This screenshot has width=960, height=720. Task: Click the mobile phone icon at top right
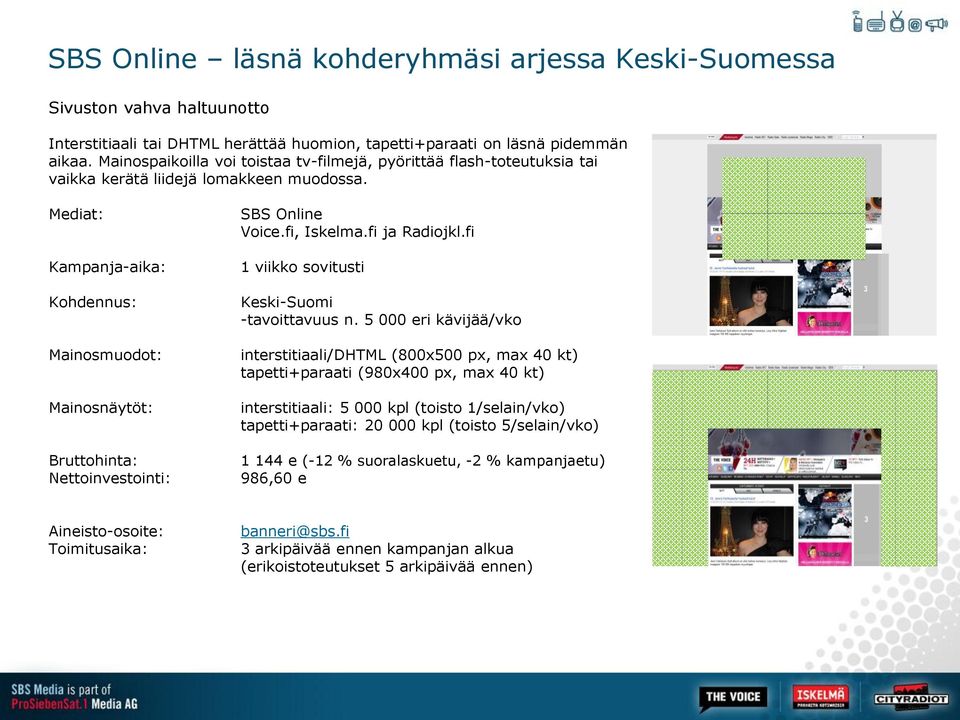[858, 22]
